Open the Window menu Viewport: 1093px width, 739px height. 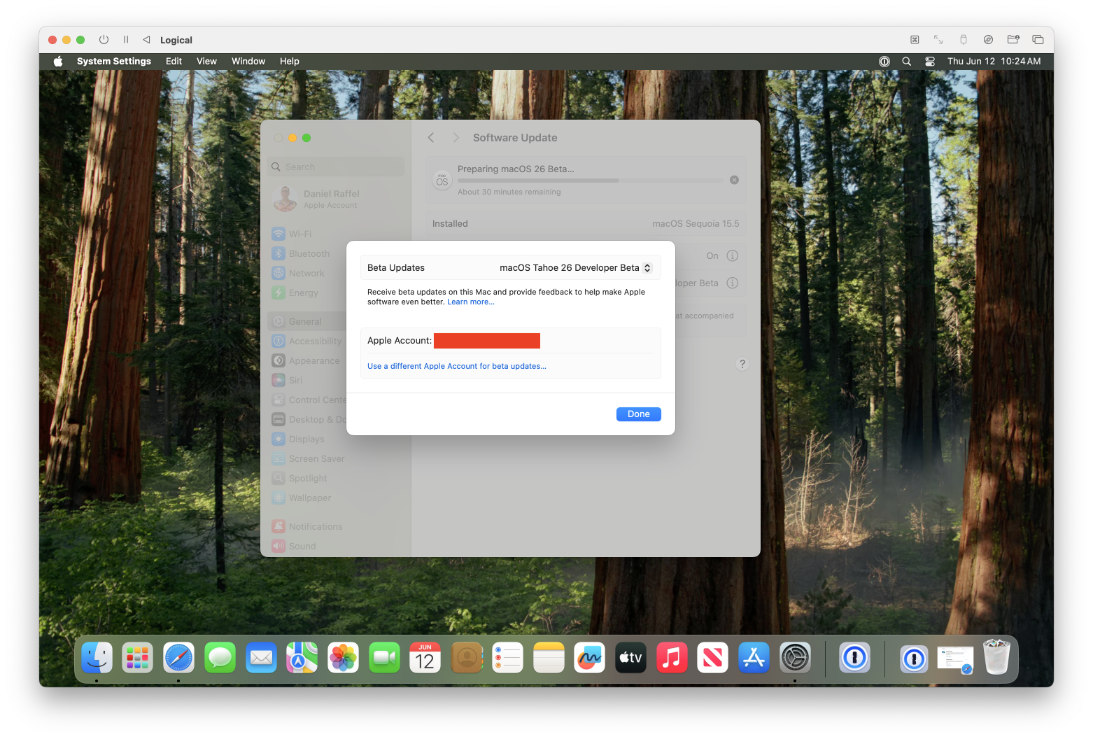click(x=248, y=61)
